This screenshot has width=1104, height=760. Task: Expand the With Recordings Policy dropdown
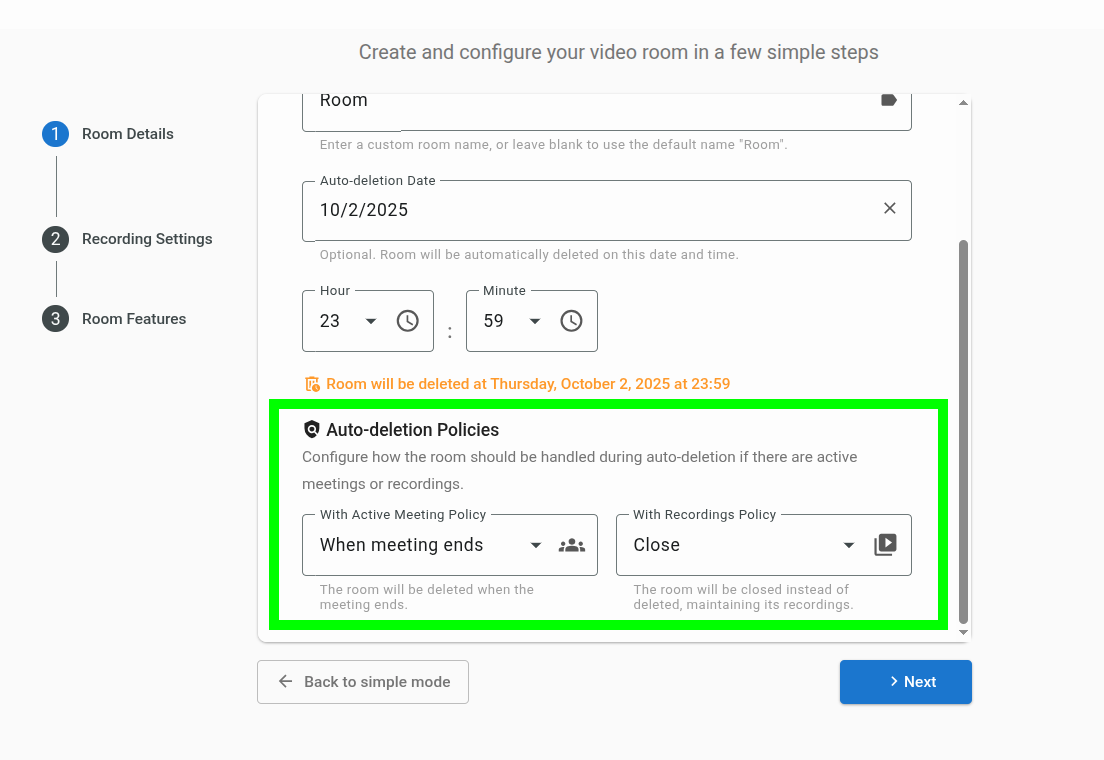tap(849, 545)
